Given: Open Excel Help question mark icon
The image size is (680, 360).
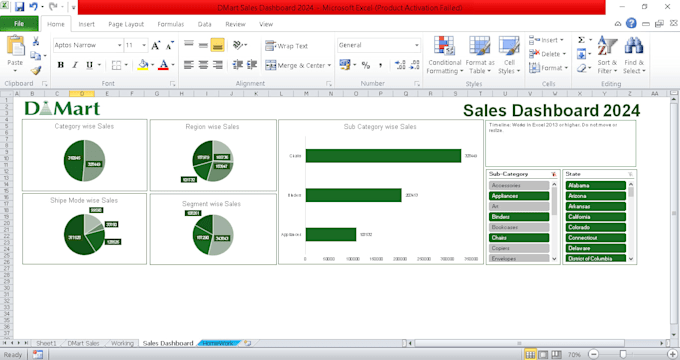Looking at the screenshot, I should tap(631, 23).
